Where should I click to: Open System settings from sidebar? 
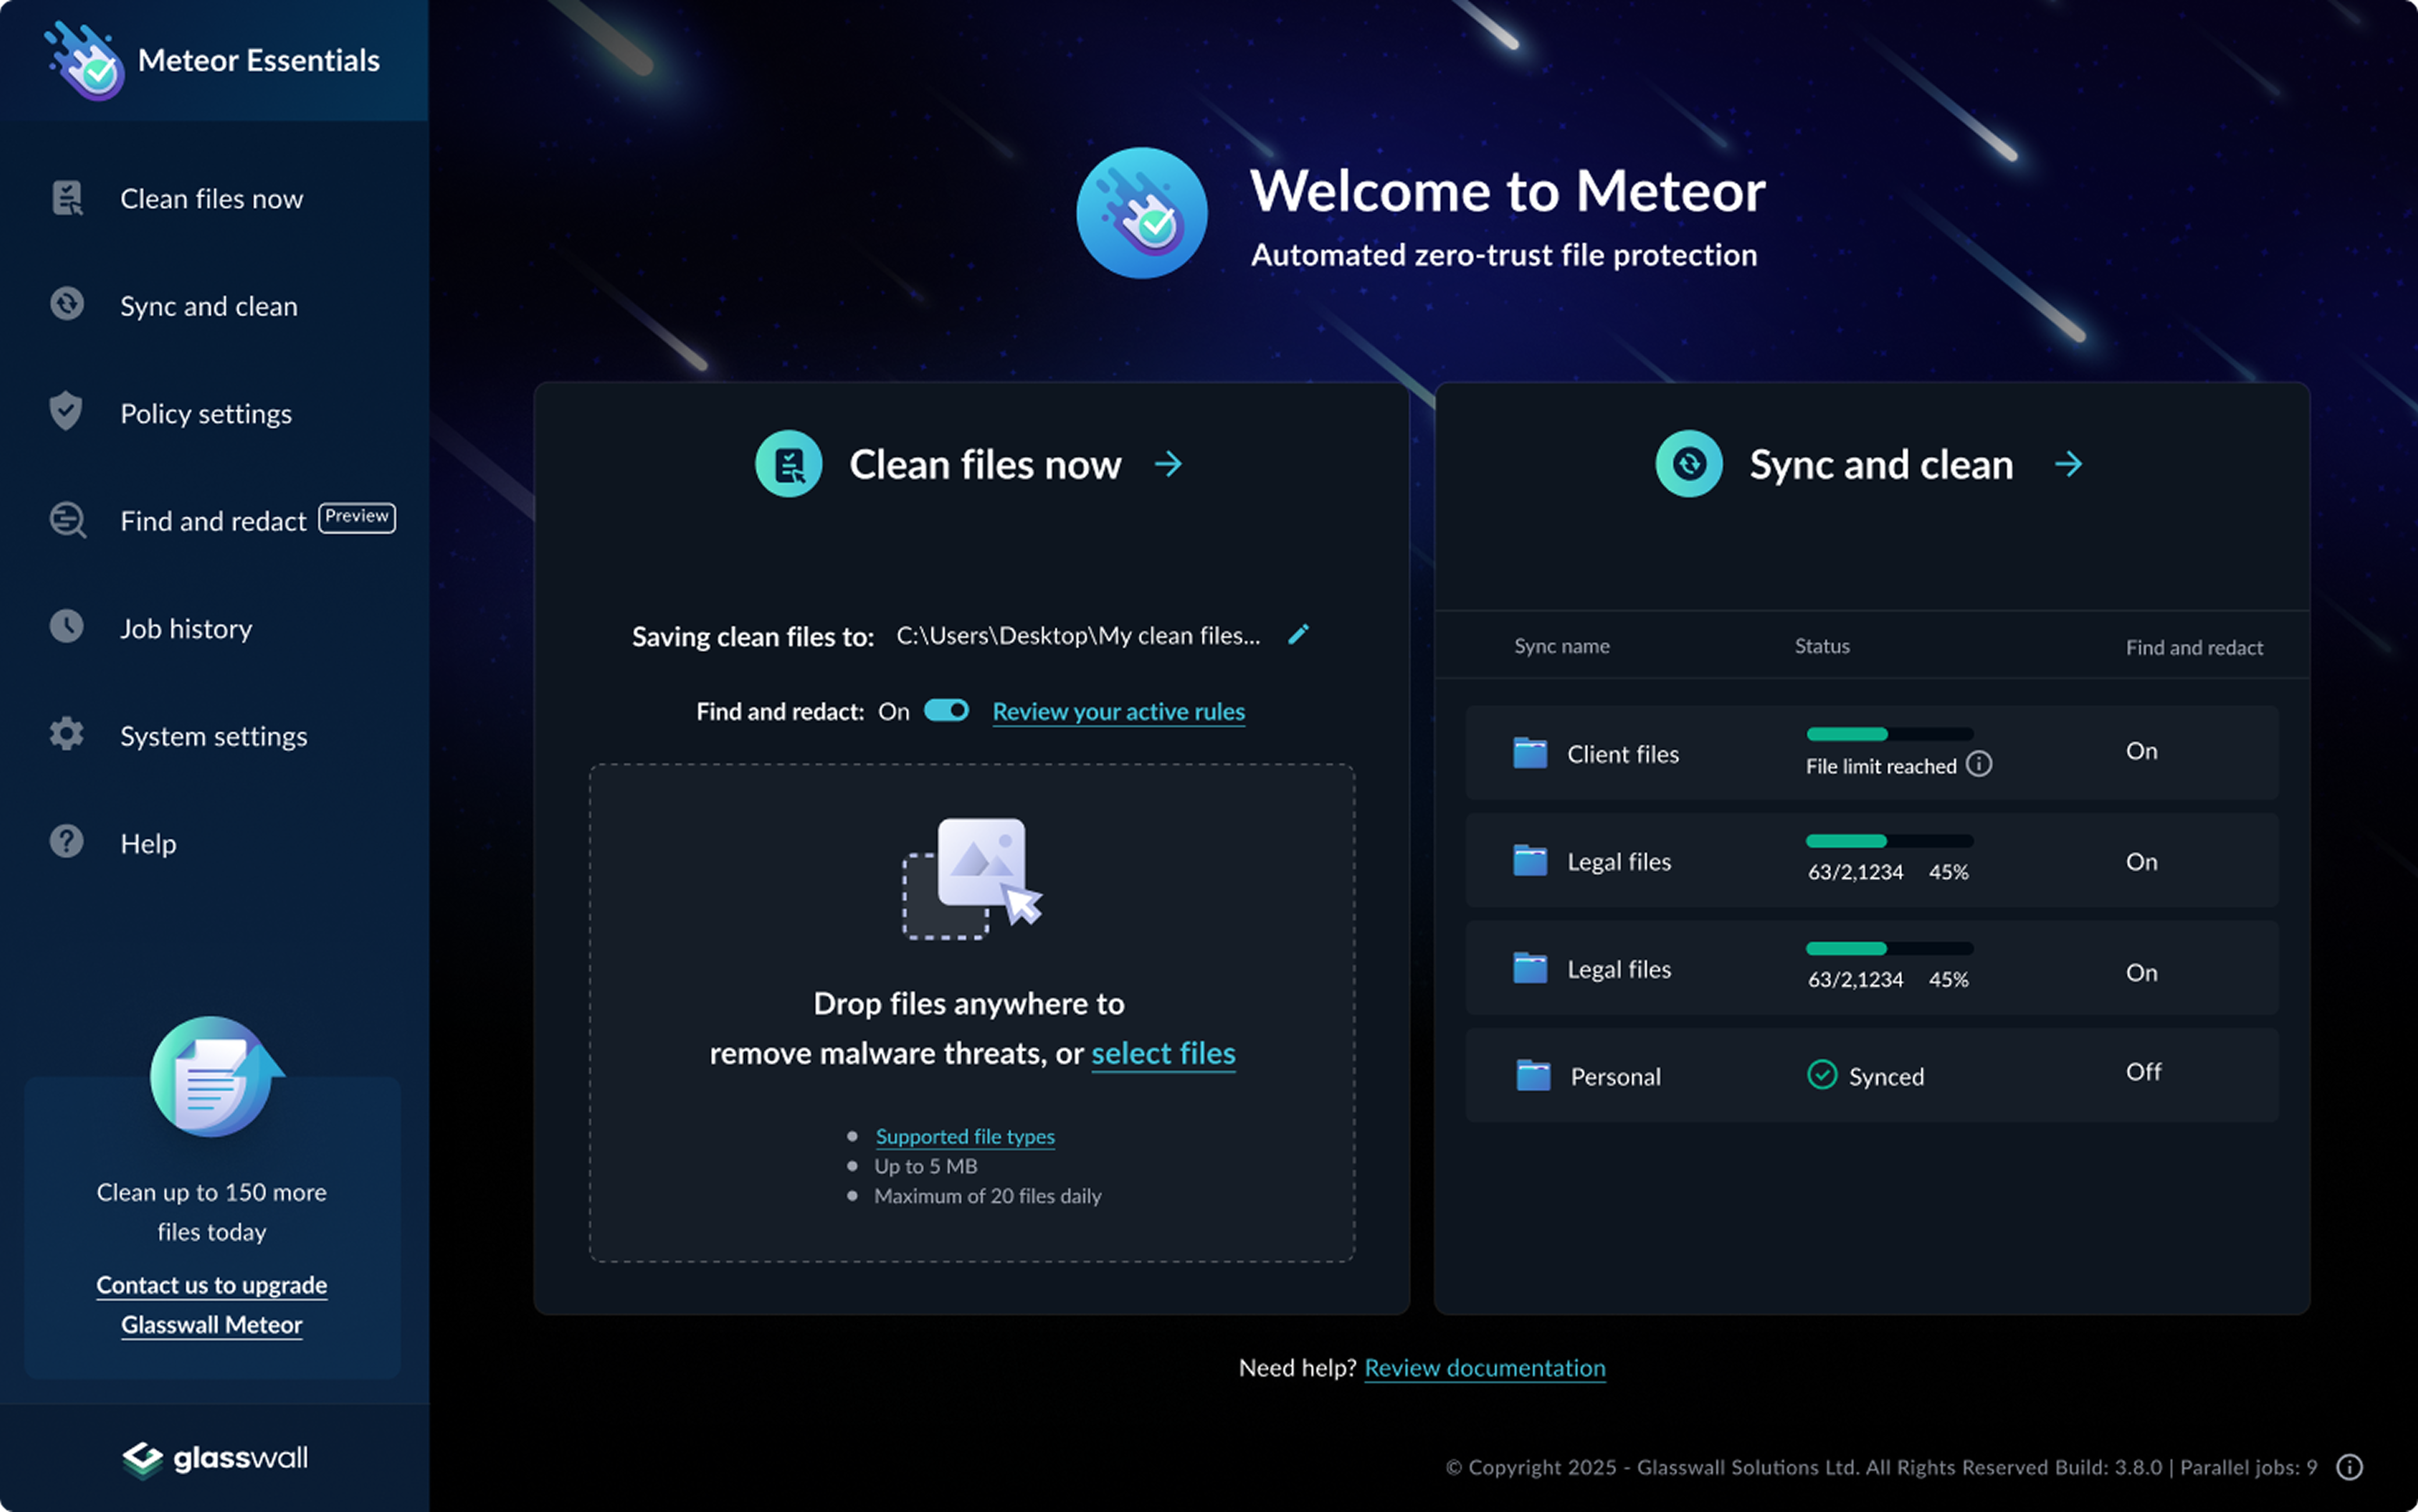tap(213, 736)
